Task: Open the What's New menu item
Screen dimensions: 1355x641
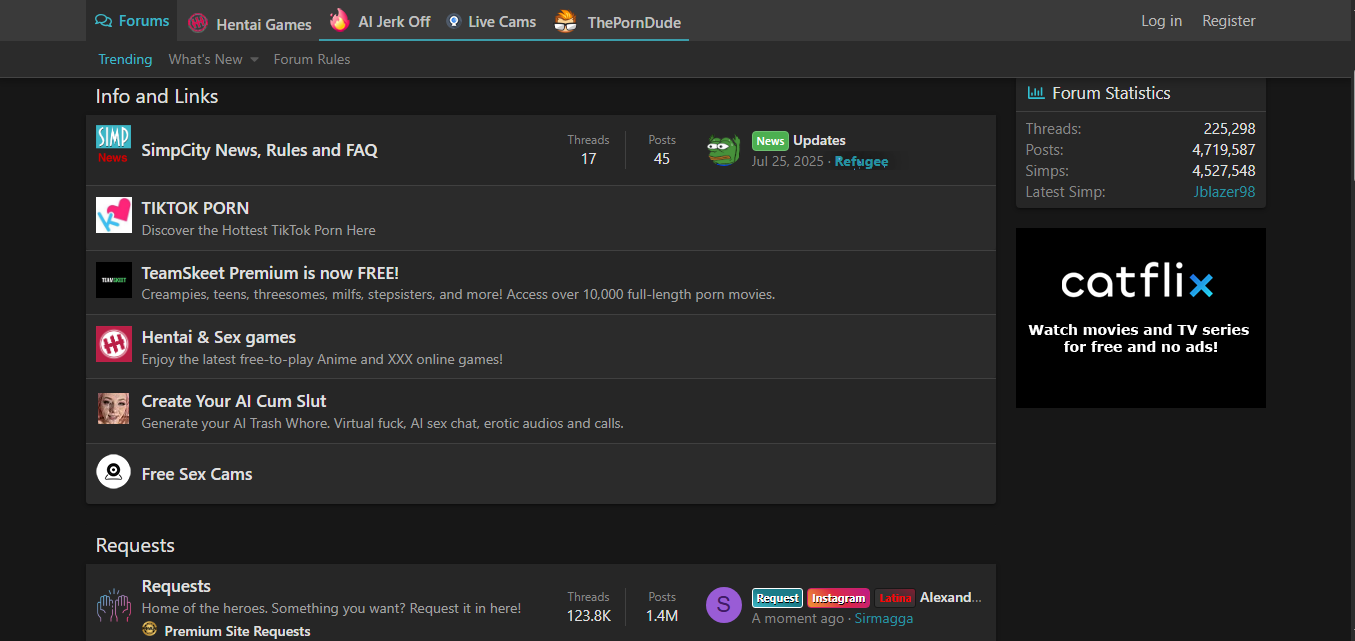Action: 205,59
